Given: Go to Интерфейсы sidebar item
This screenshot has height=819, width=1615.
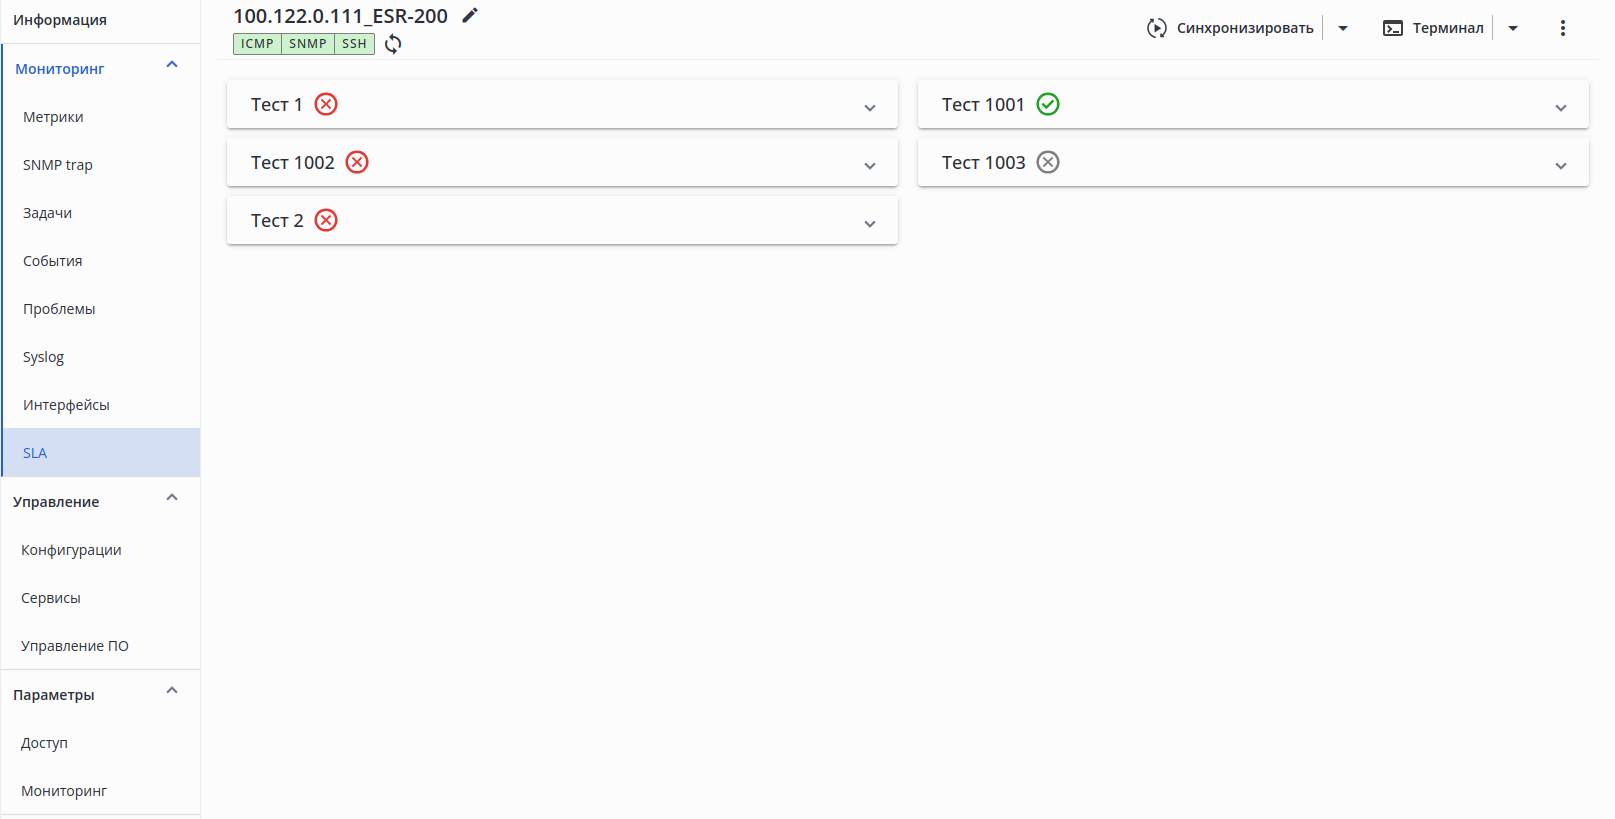Looking at the screenshot, I should click(66, 405).
